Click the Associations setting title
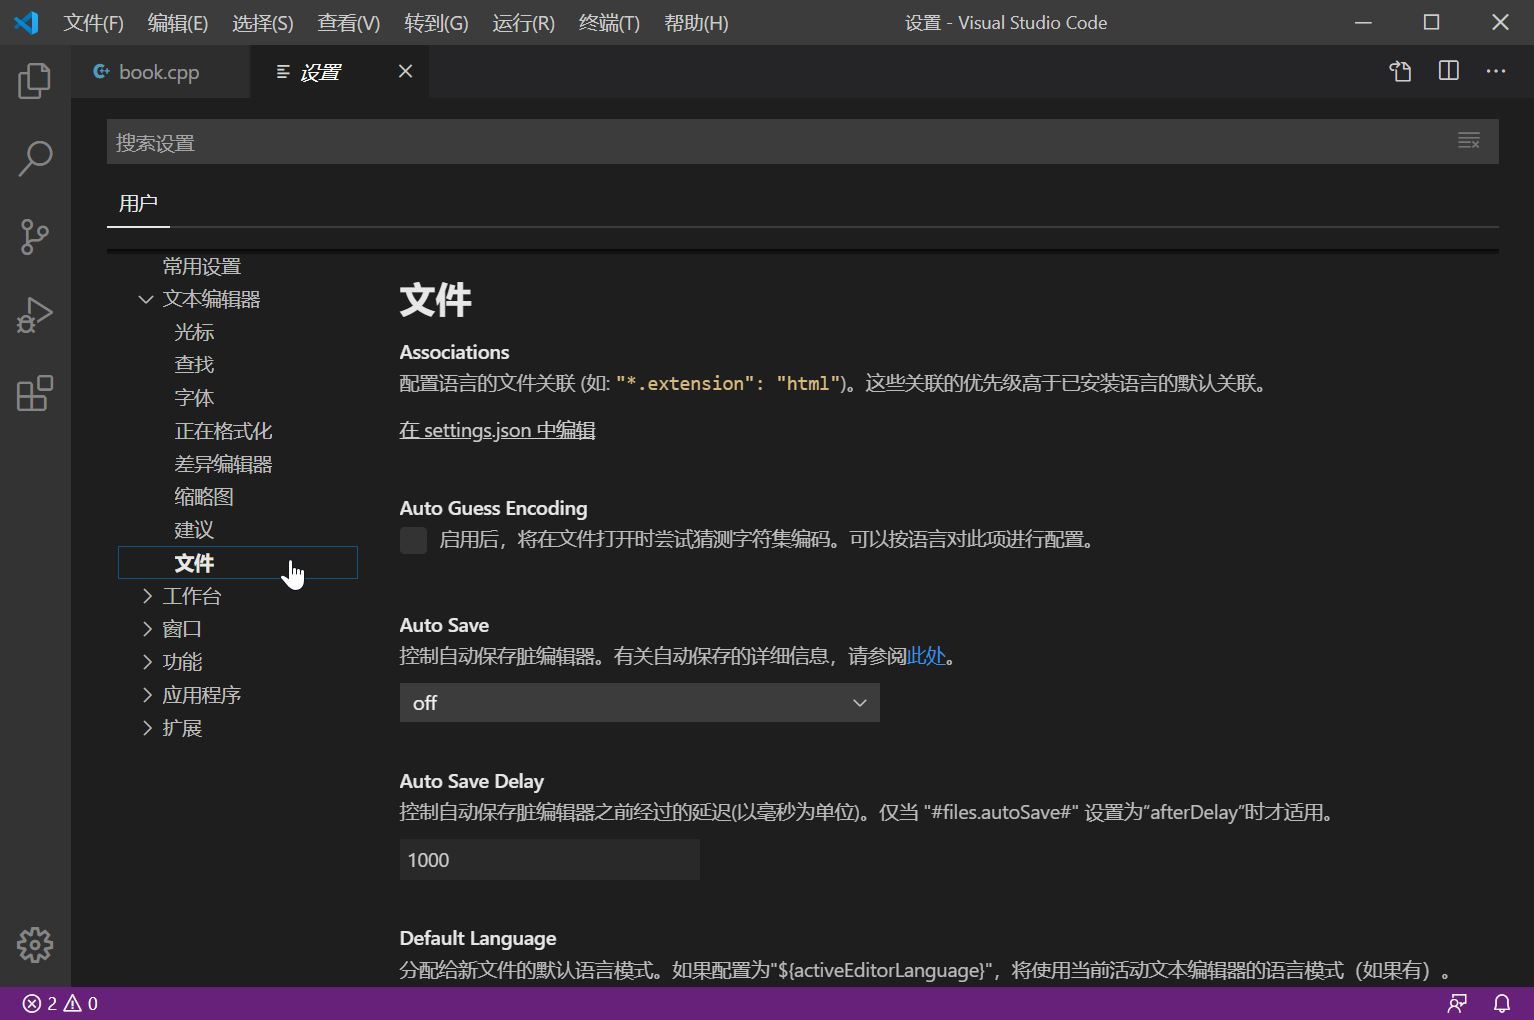Screen dimensions: 1534x1020 click(x=454, y=352)
